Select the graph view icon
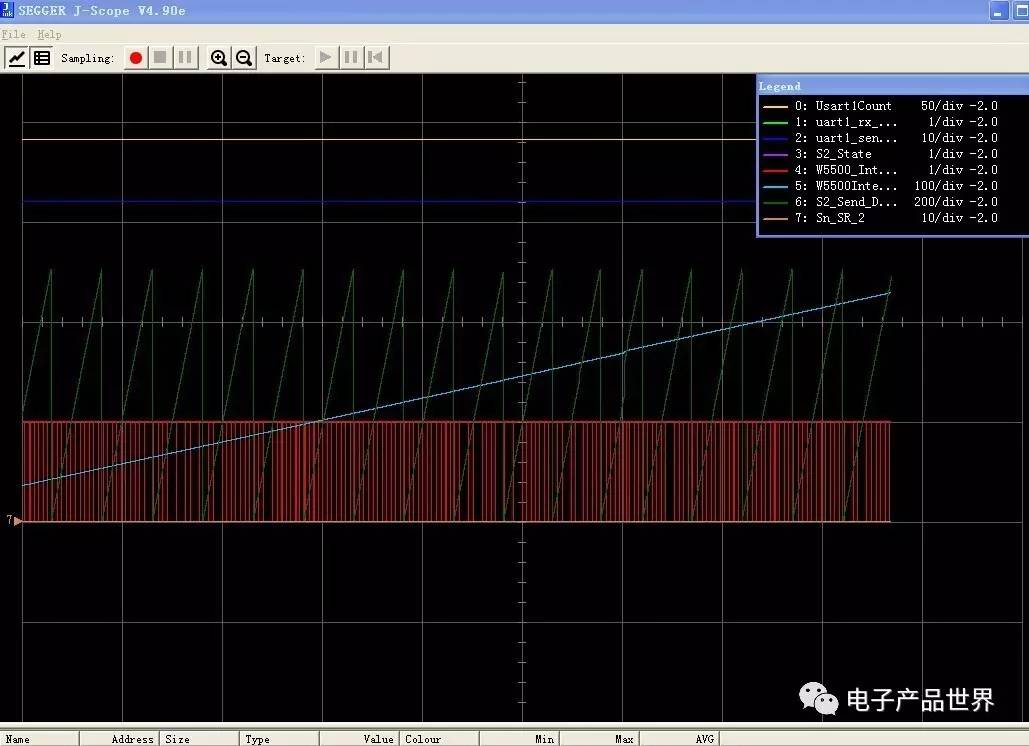The width and height of the screenshot is (1029, 746). tap(16, 57)
